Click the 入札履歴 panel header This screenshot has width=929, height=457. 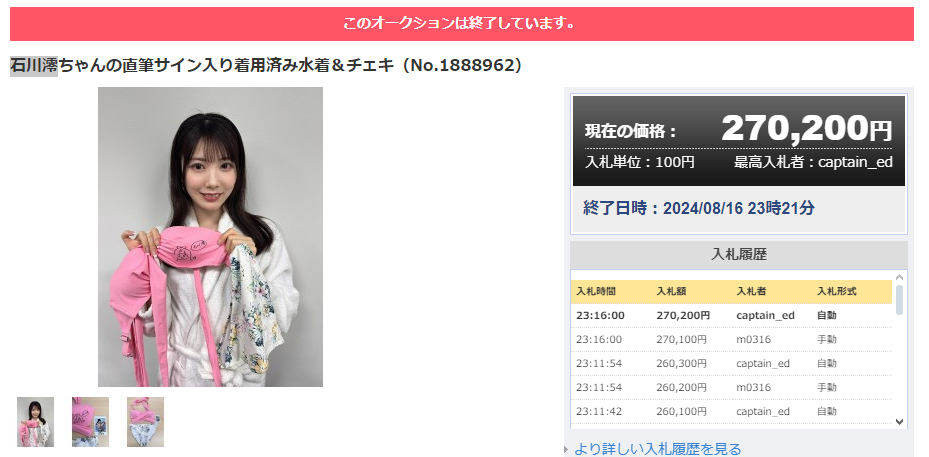point(739,255)
